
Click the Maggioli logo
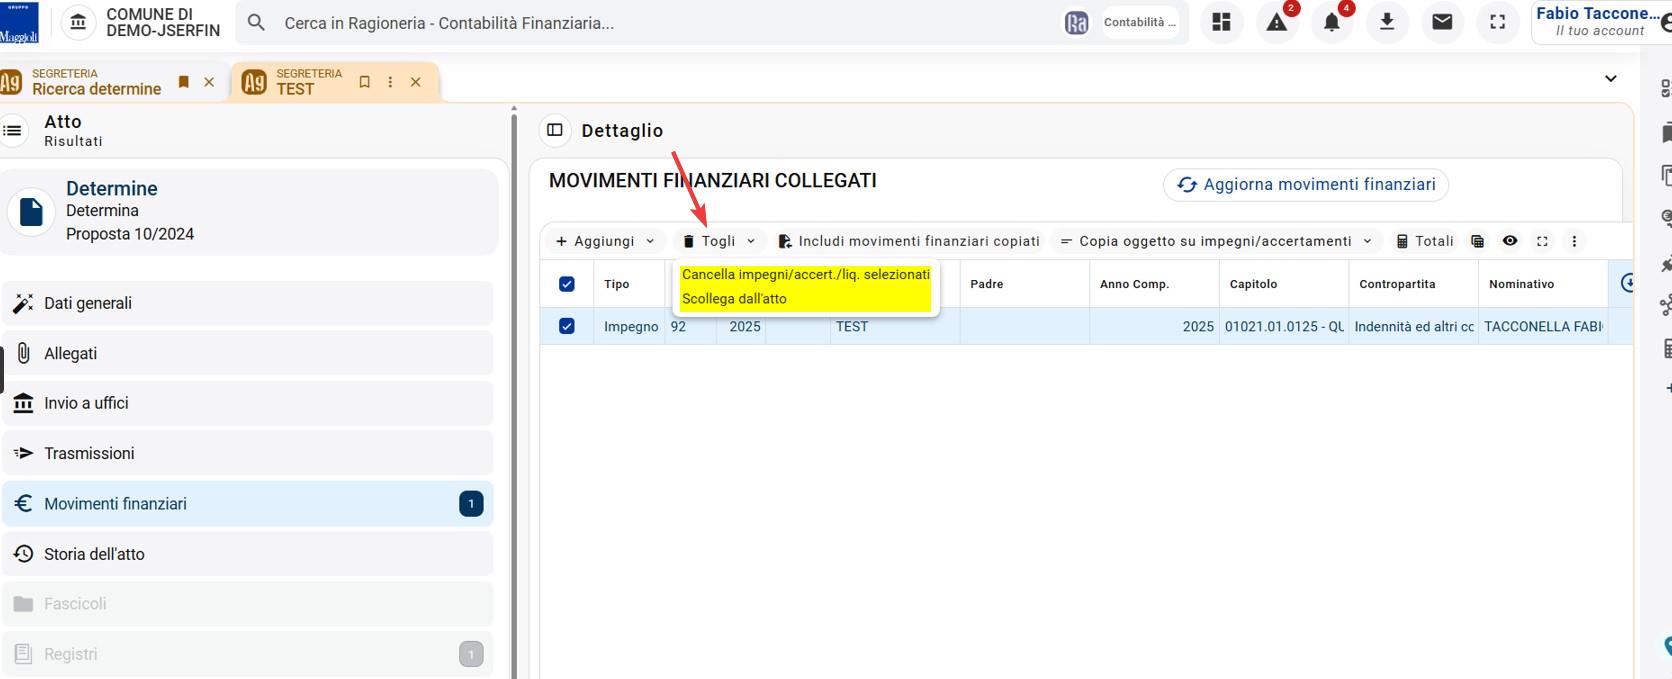coord(19,22)
